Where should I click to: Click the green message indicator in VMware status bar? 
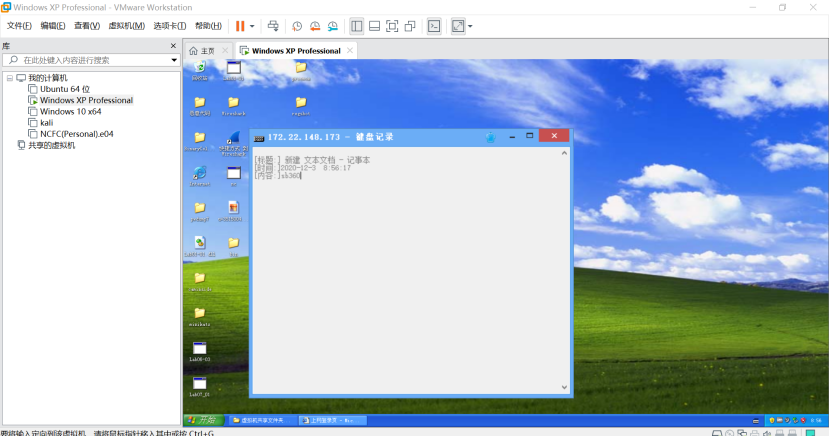pos(810,433)
